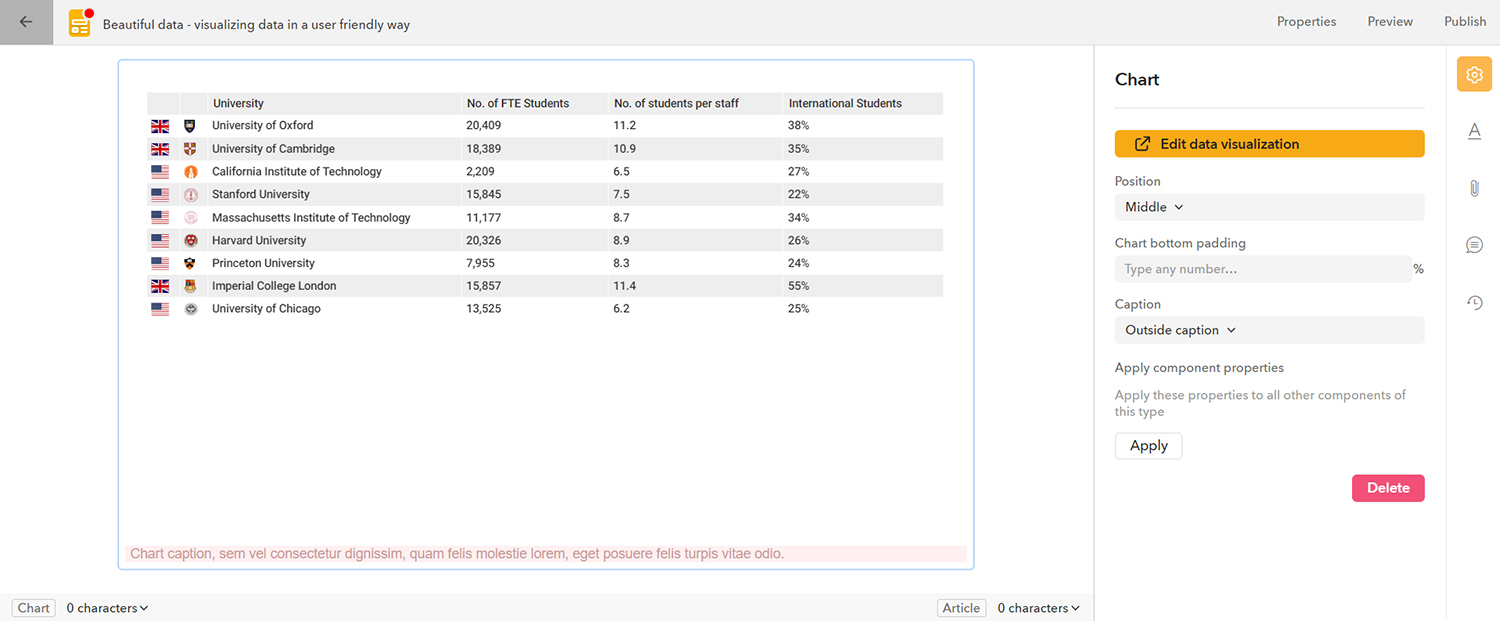Screen dimensions: 1500x621
Task: Click the University of Oxford crest icon
Action: 191,126
